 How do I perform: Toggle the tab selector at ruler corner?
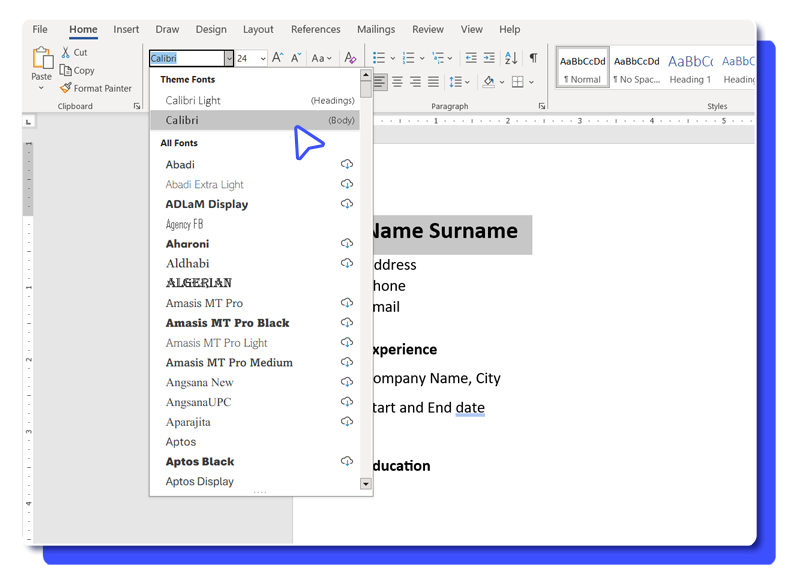click(x=29, y=122)
